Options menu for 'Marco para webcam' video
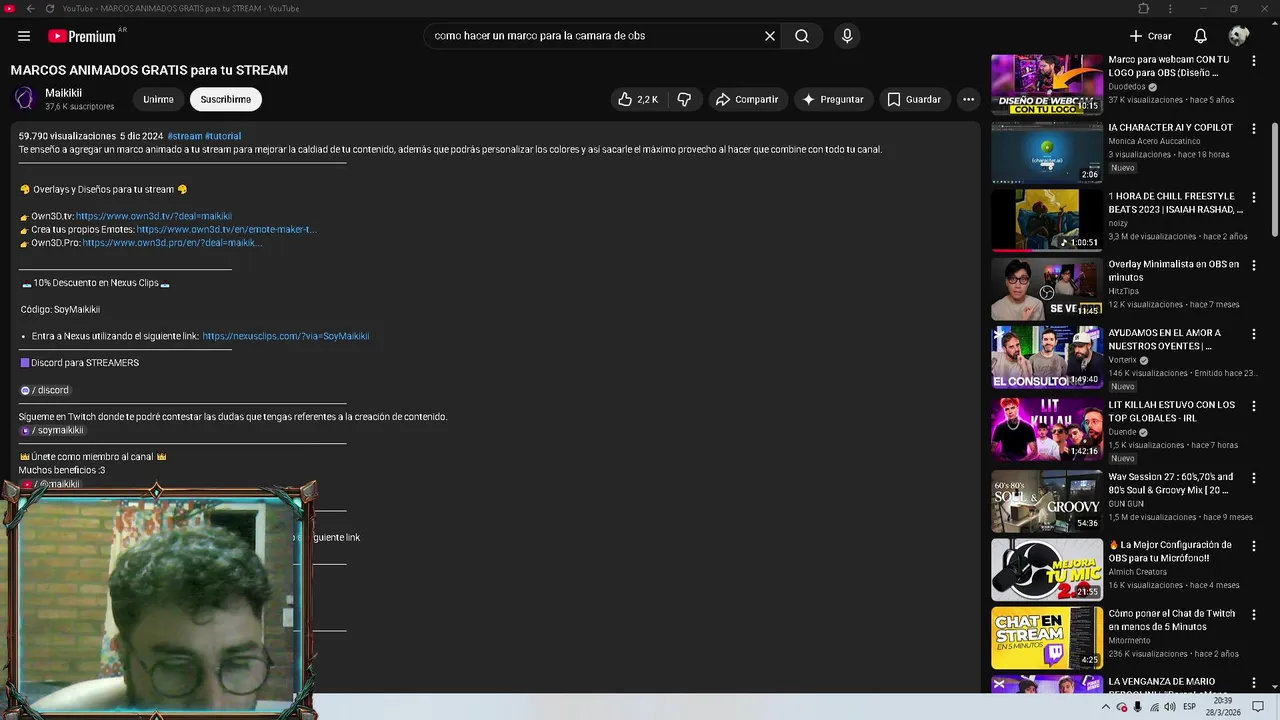Image resolution: width=1280 pixels, height=720 pixels. click(1254, 61)
